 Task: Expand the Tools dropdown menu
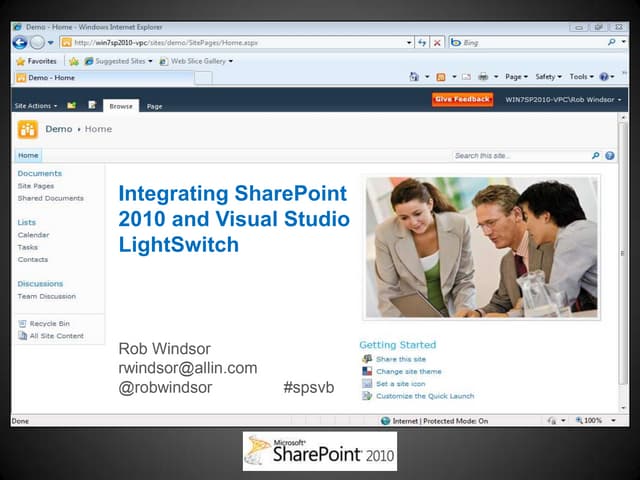pyautogui.click(x=581, y=77)
